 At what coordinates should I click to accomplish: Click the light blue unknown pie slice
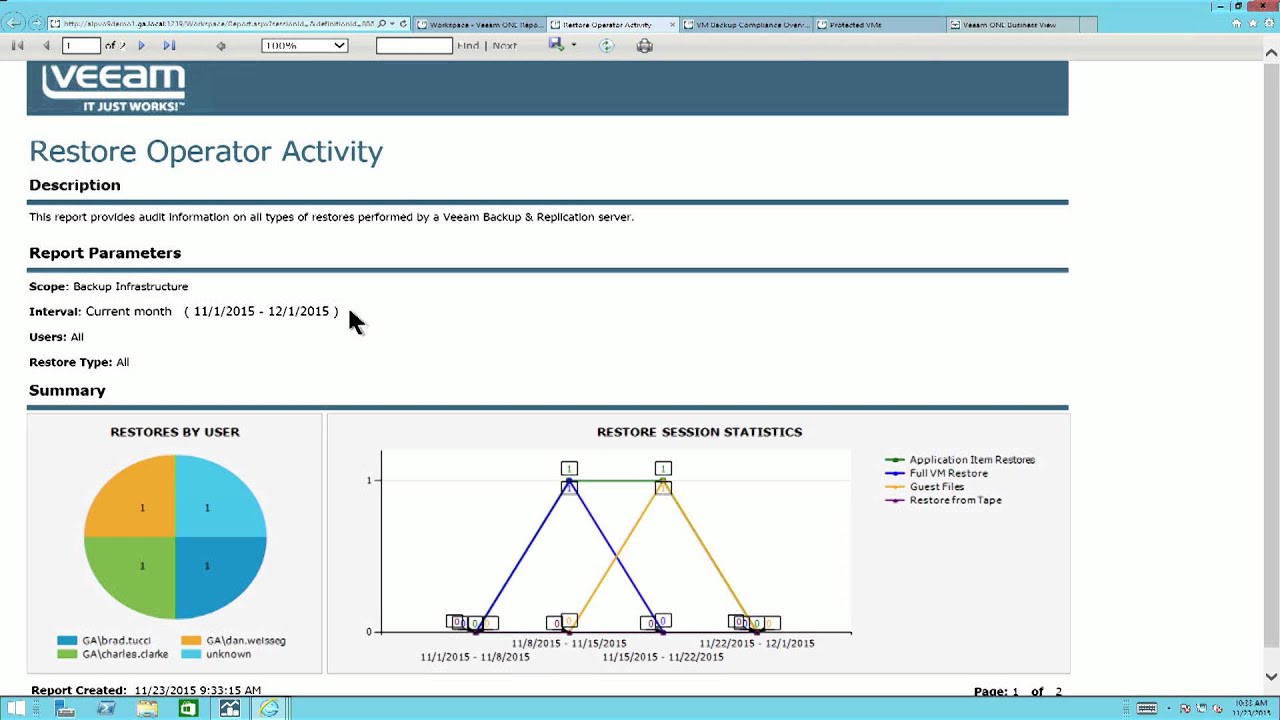[220, 497]
